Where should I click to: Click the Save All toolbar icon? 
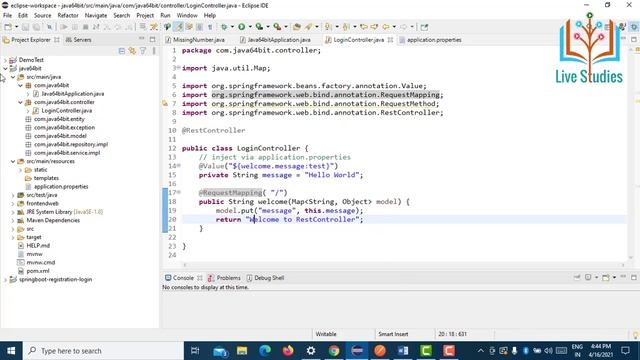coord(36,27)
